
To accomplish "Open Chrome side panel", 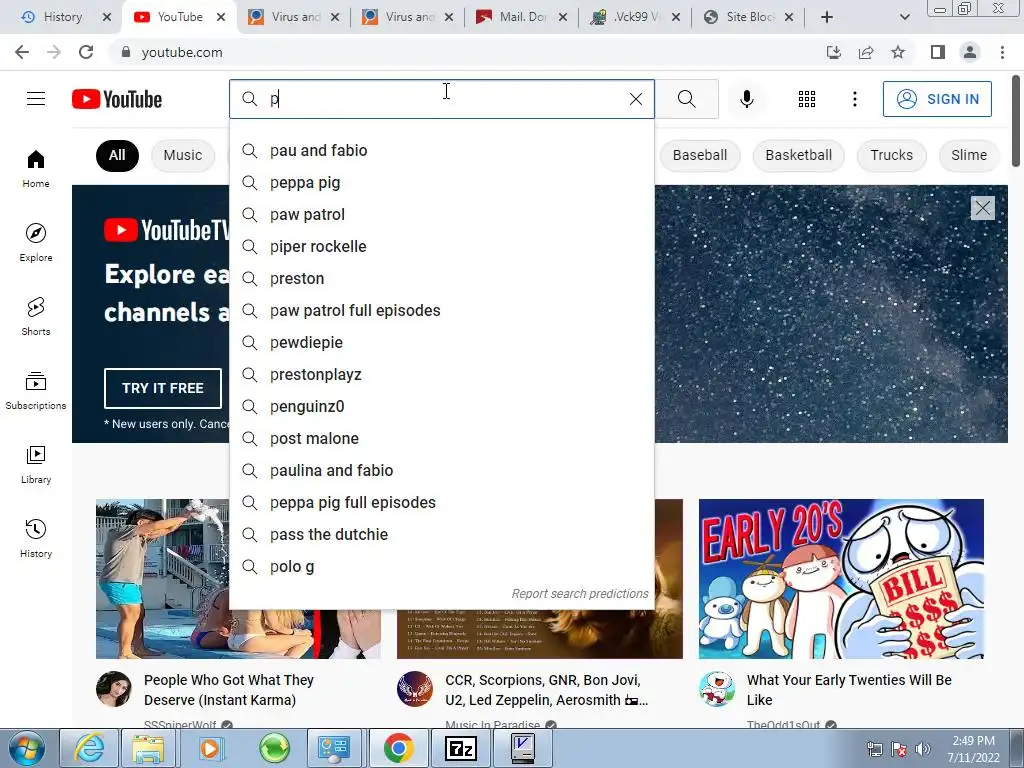I will pos(938,52).
